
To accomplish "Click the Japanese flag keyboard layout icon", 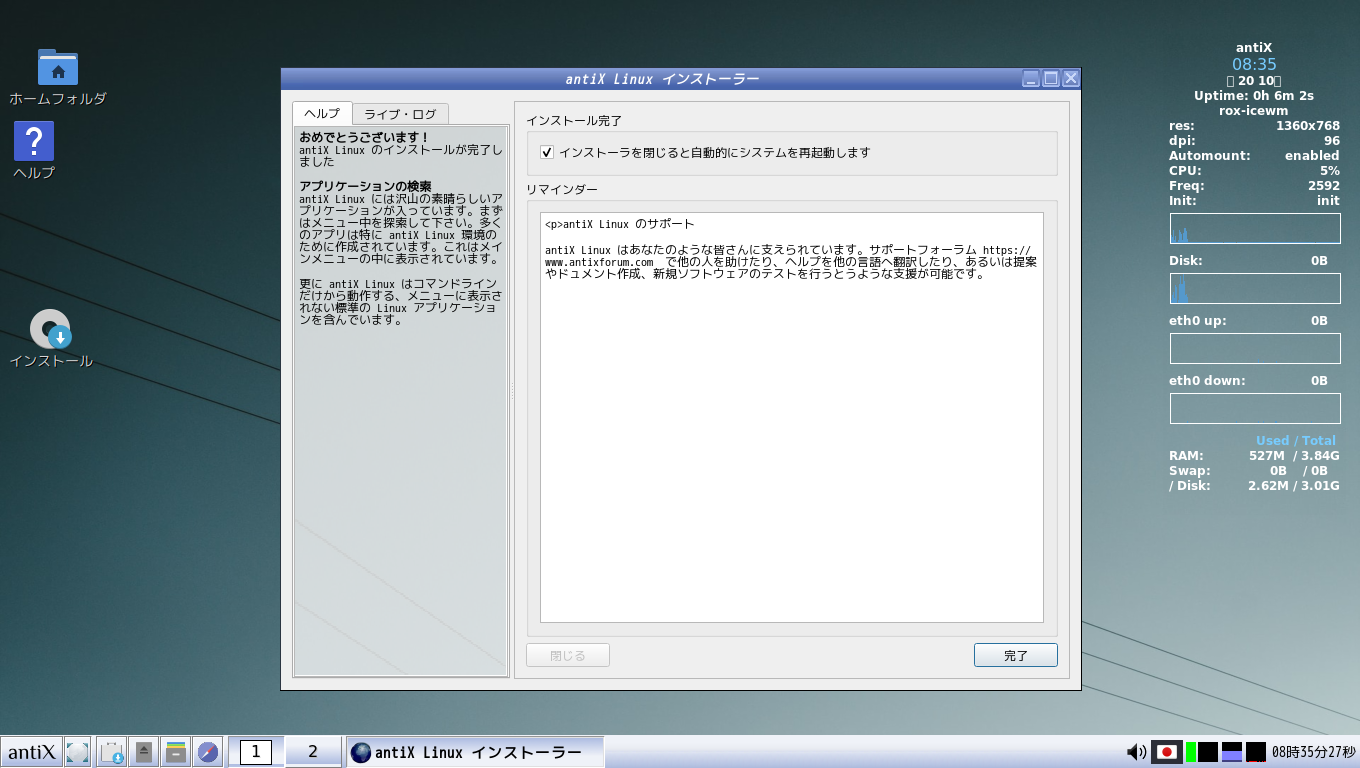I will coord(1166,752).
